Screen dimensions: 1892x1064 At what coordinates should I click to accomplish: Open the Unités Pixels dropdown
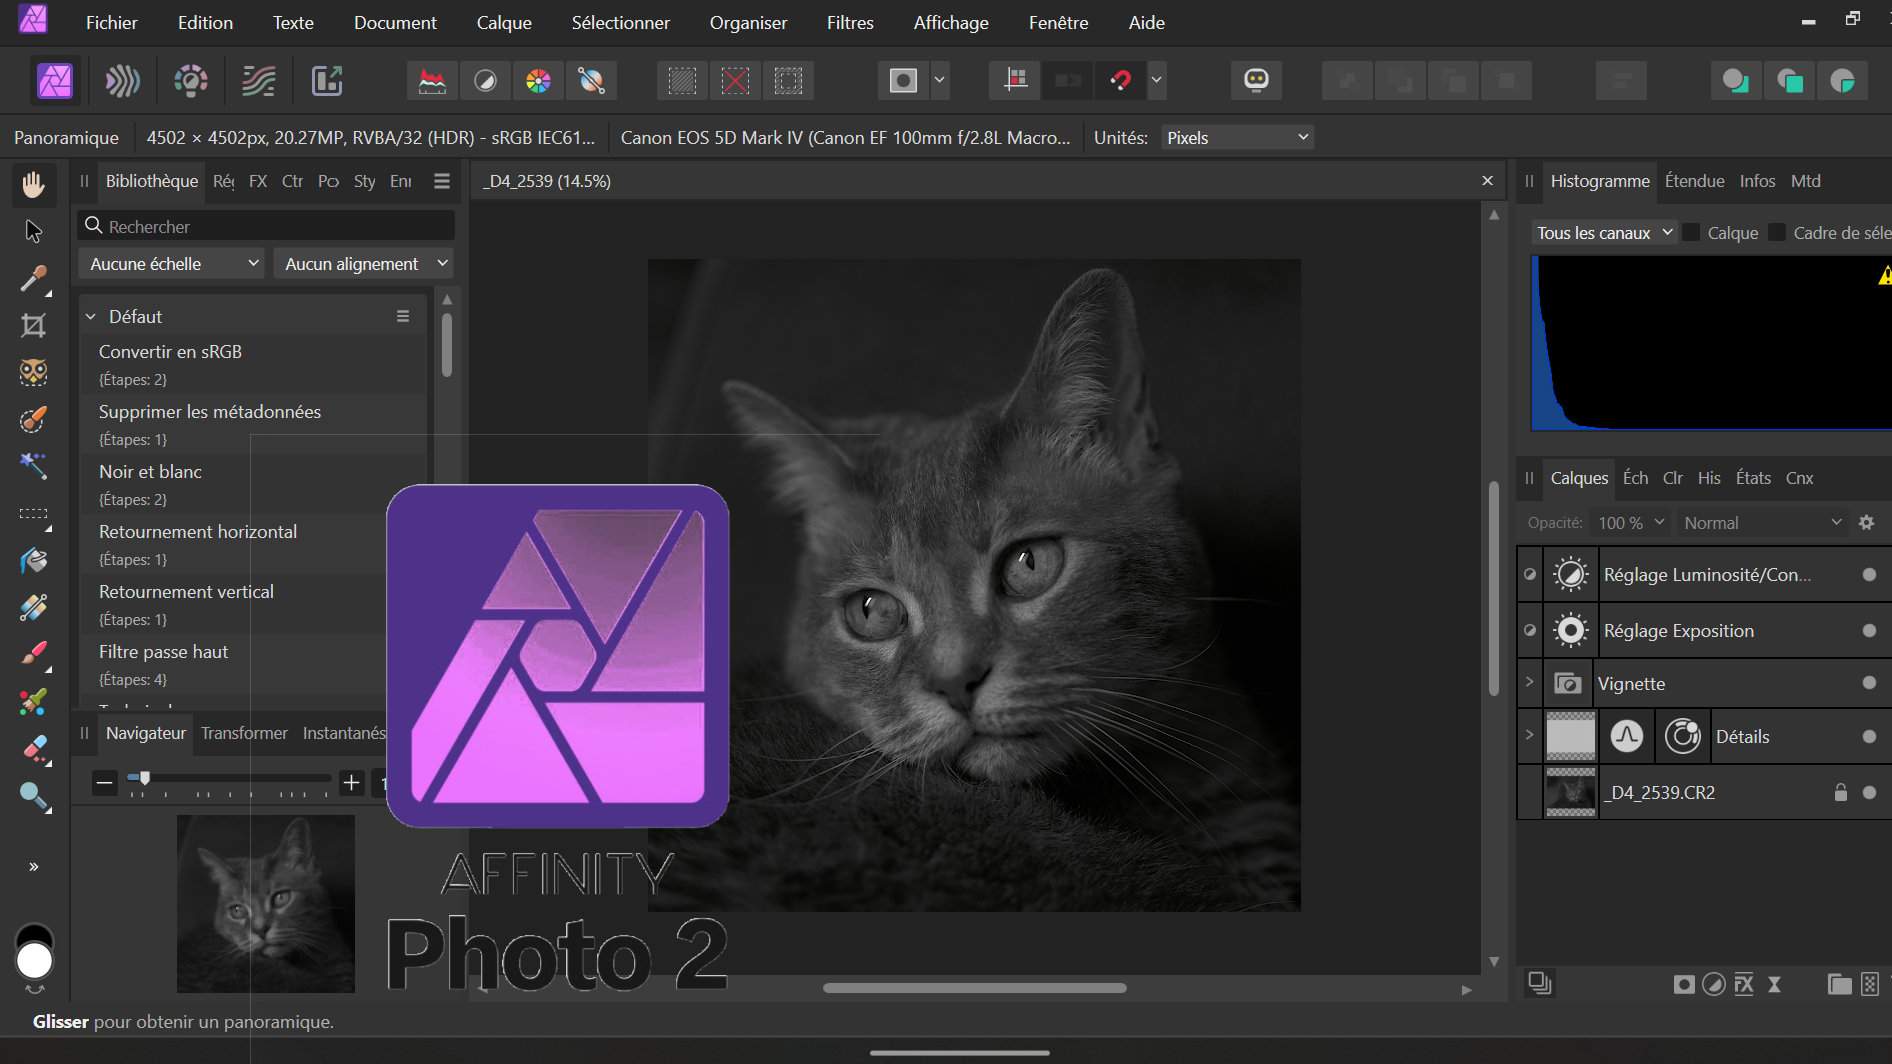1238,138
